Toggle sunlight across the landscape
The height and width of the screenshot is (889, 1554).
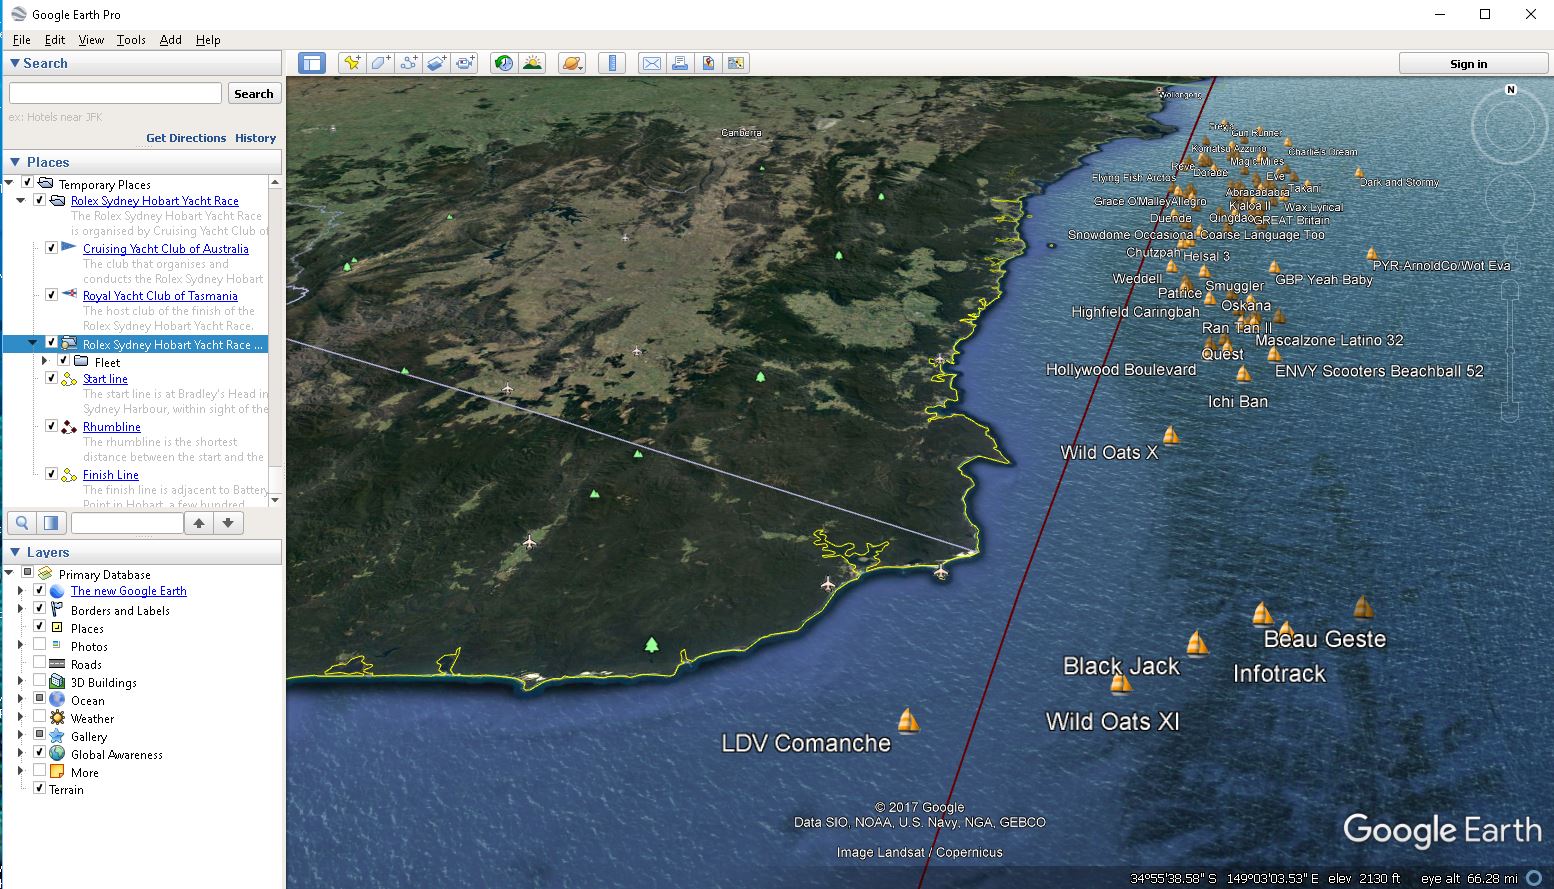(532, 63)
